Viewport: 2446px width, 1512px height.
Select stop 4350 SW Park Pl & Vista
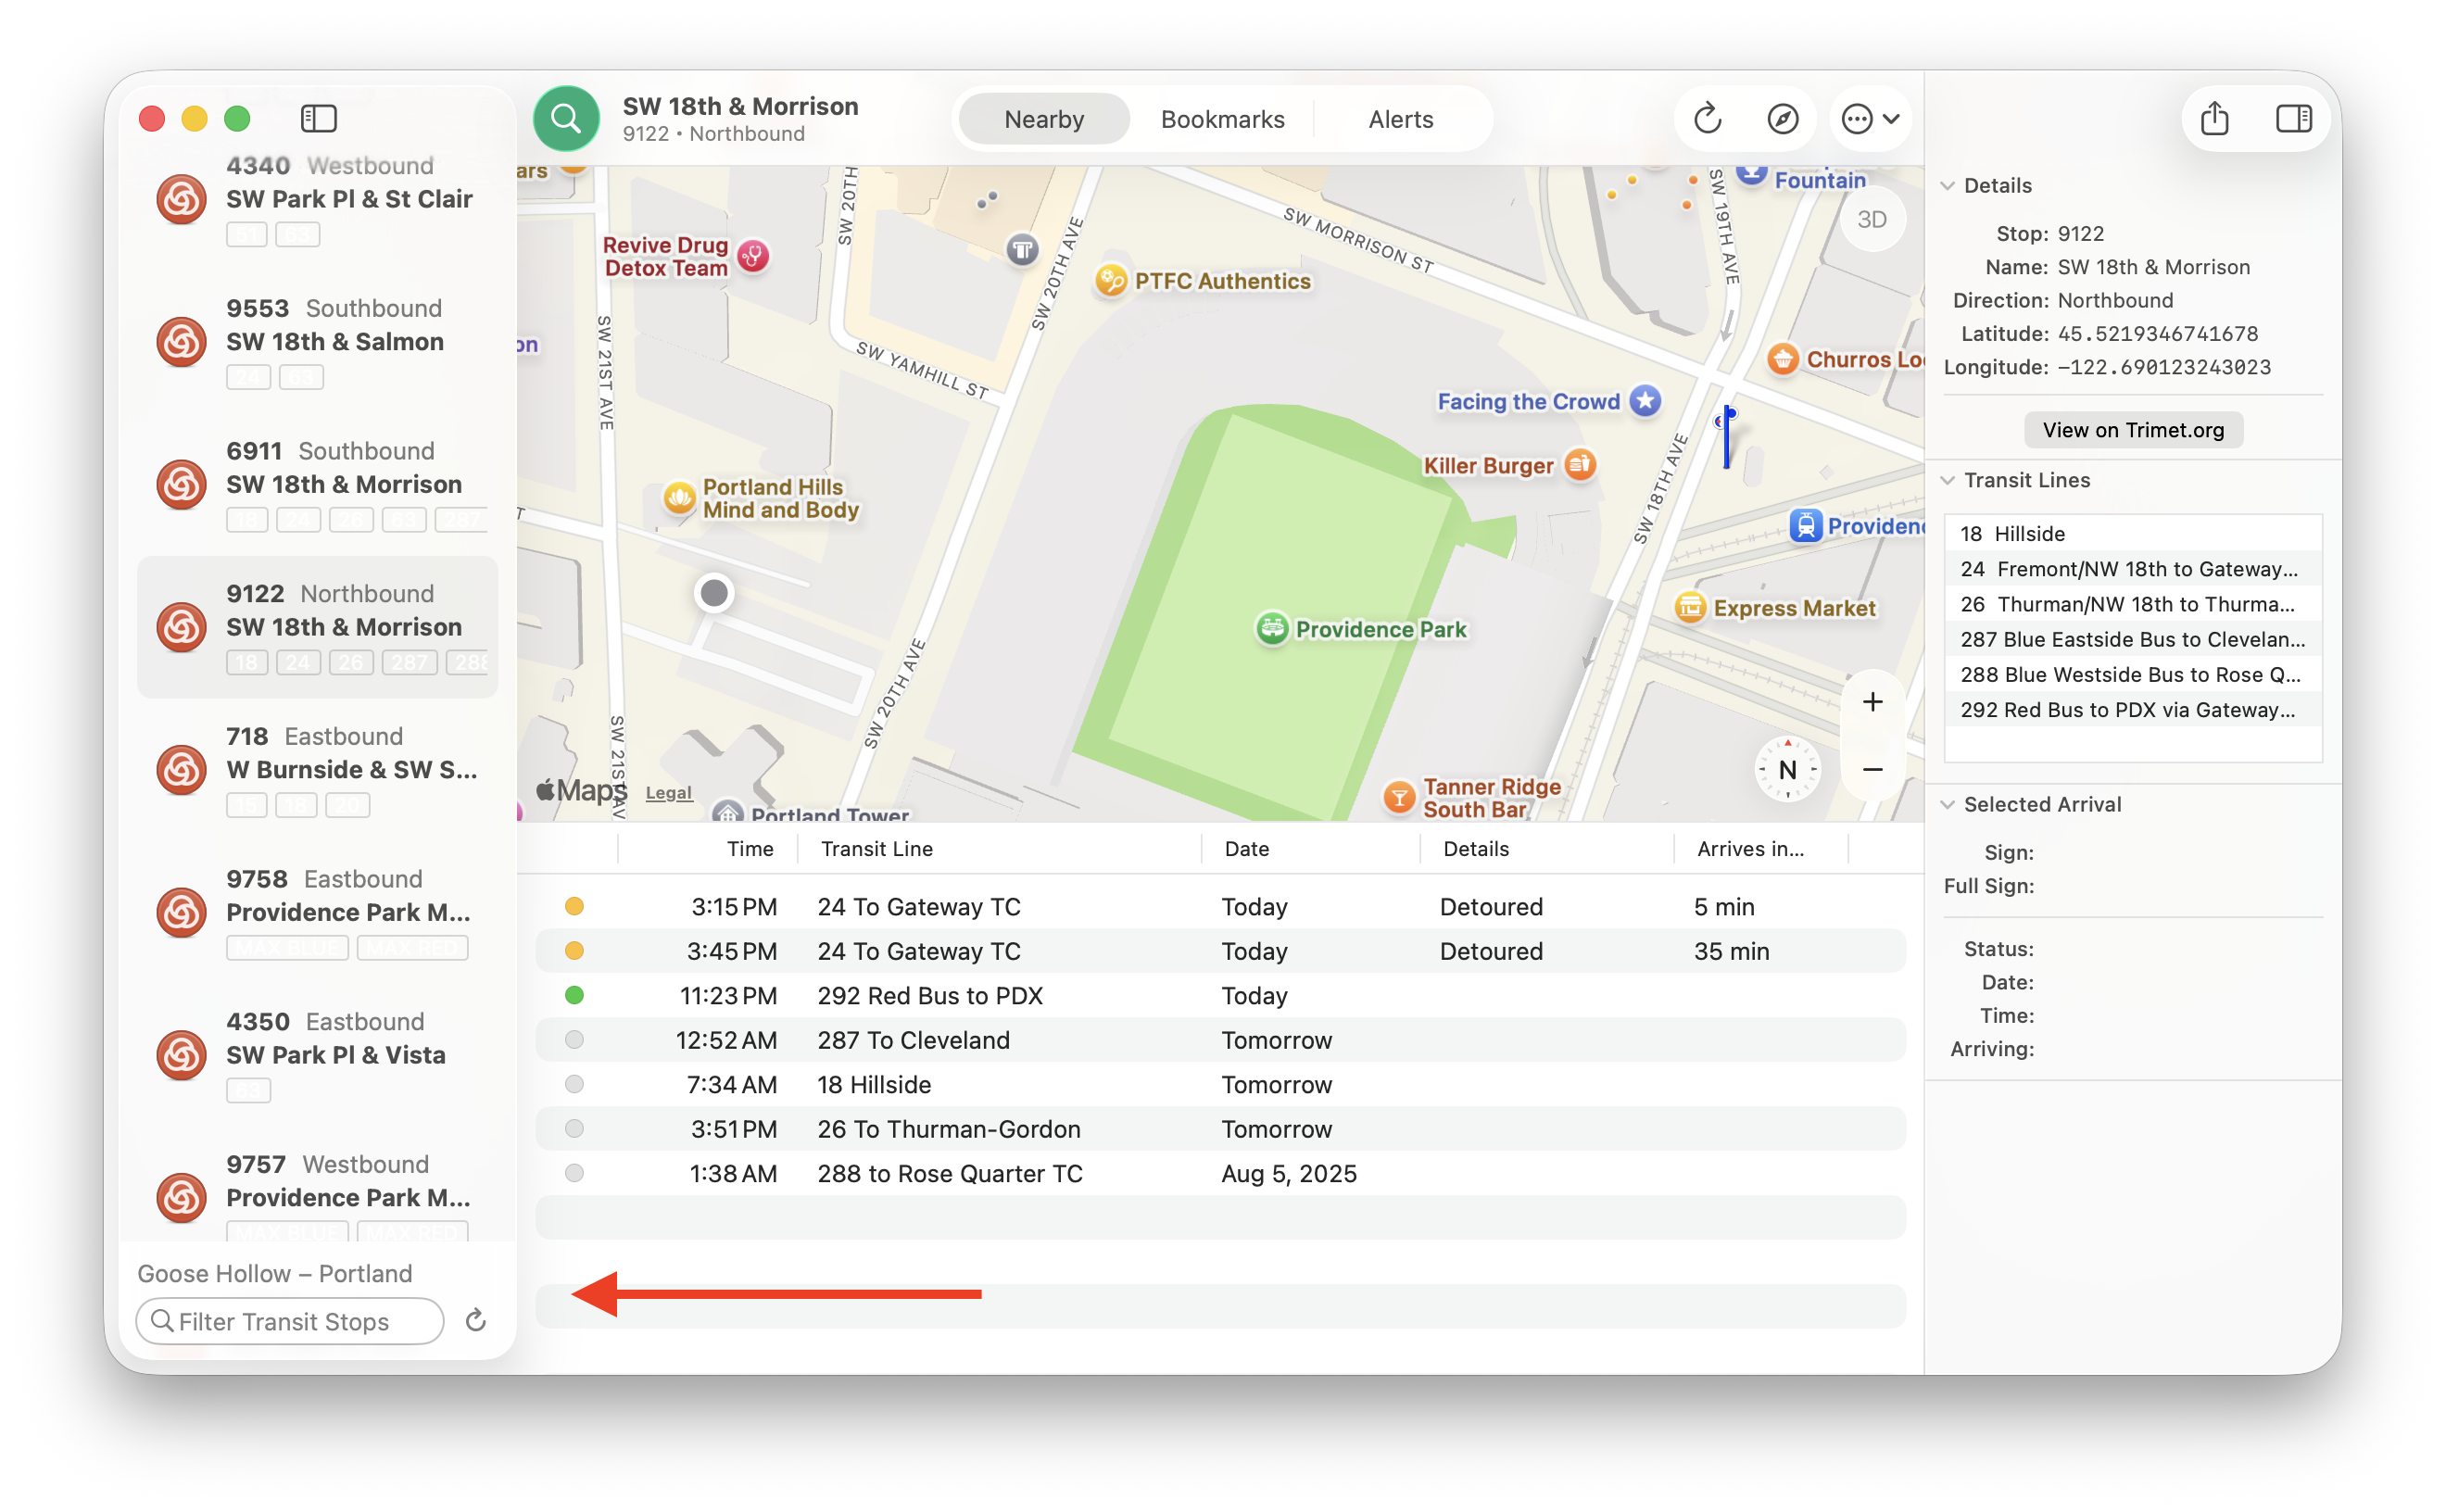(x=317, y=1055)
